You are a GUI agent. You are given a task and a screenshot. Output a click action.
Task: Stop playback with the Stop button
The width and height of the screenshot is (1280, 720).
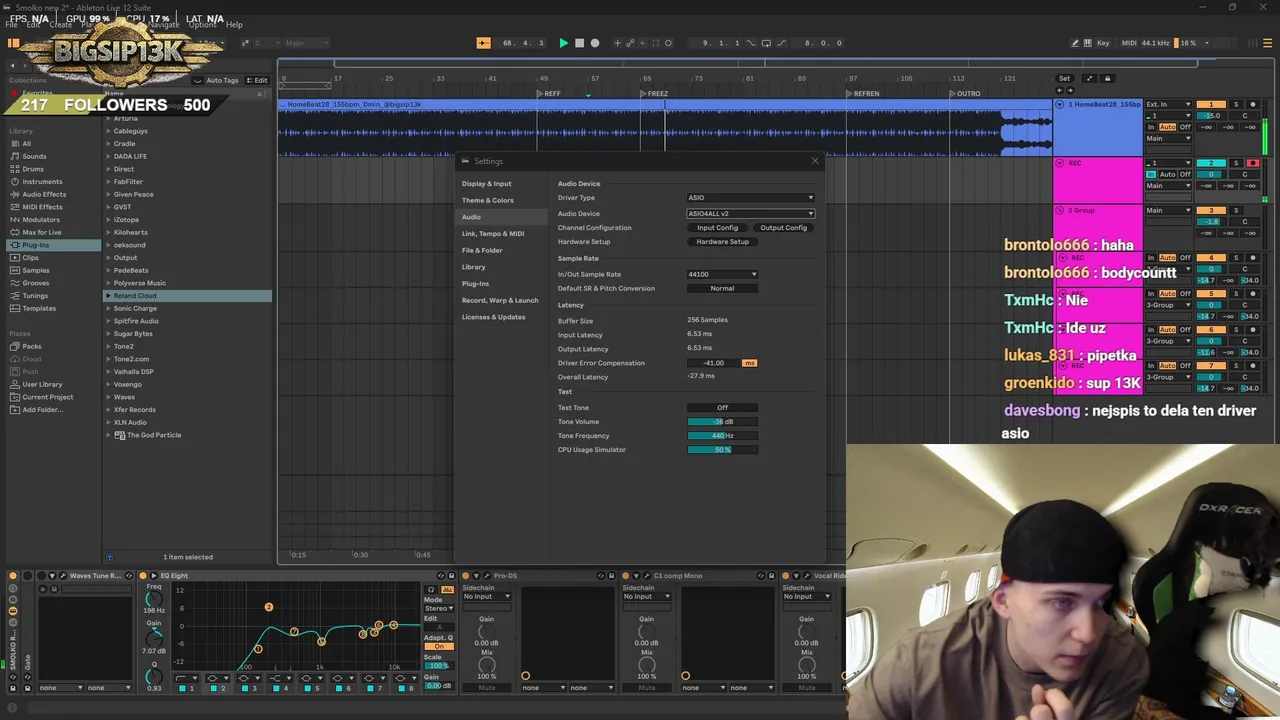coord(579,43)
